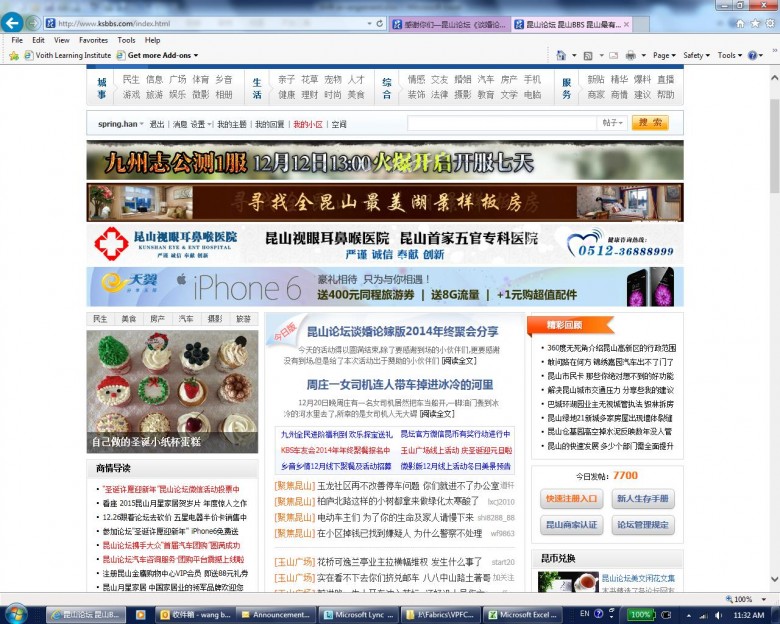Open the 帖子 search type dropdown

612,122
